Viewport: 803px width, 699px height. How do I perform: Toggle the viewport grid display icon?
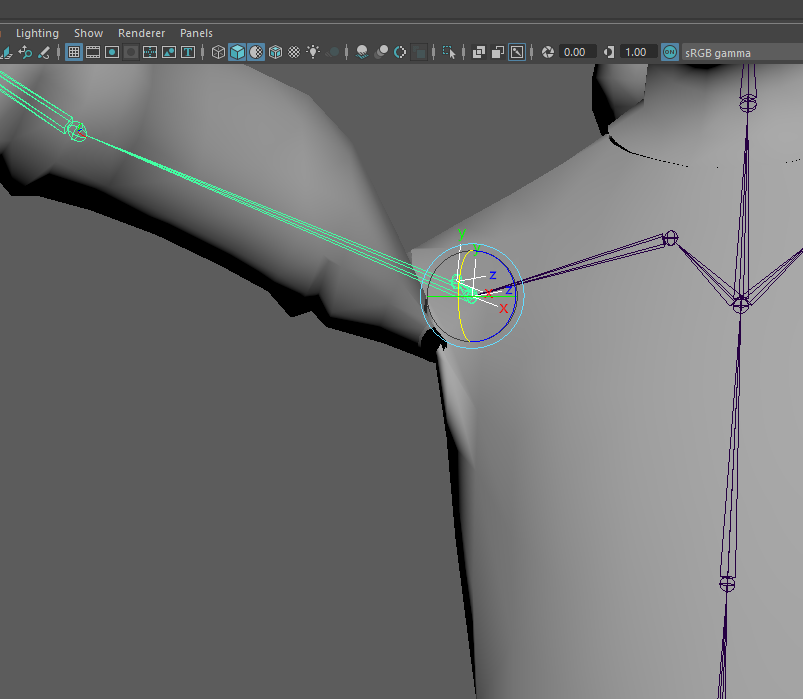(x=74, y=52)
